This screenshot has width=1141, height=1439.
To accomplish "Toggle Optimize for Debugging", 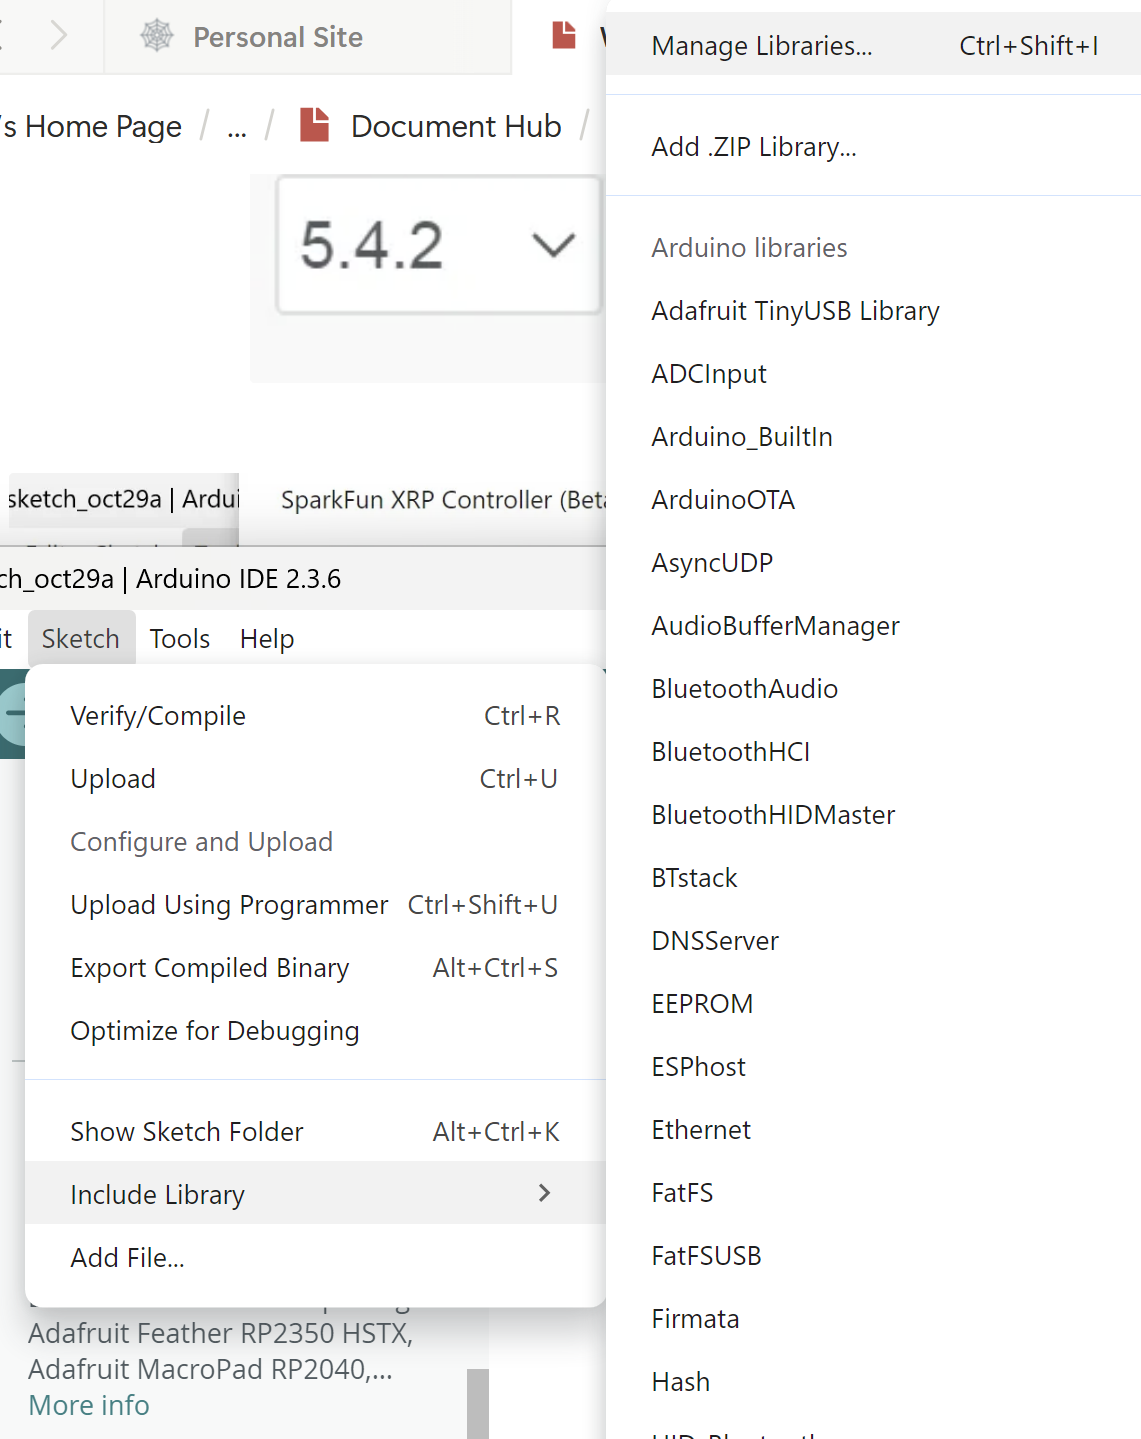I will [x=215, y=1031].
